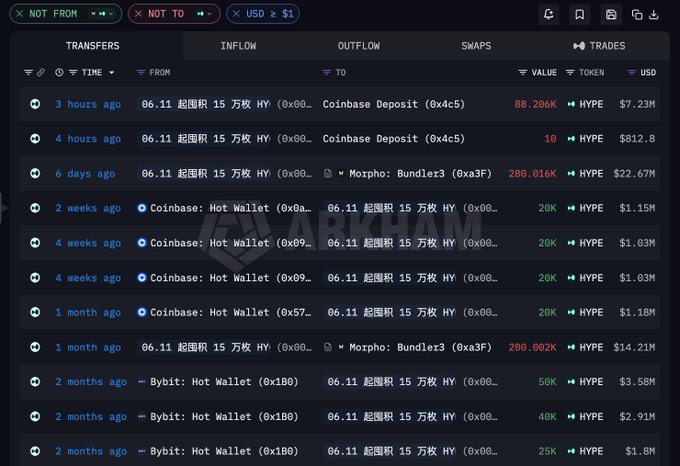Switch to the OUTFLOW tab

[x=359, y=46]
